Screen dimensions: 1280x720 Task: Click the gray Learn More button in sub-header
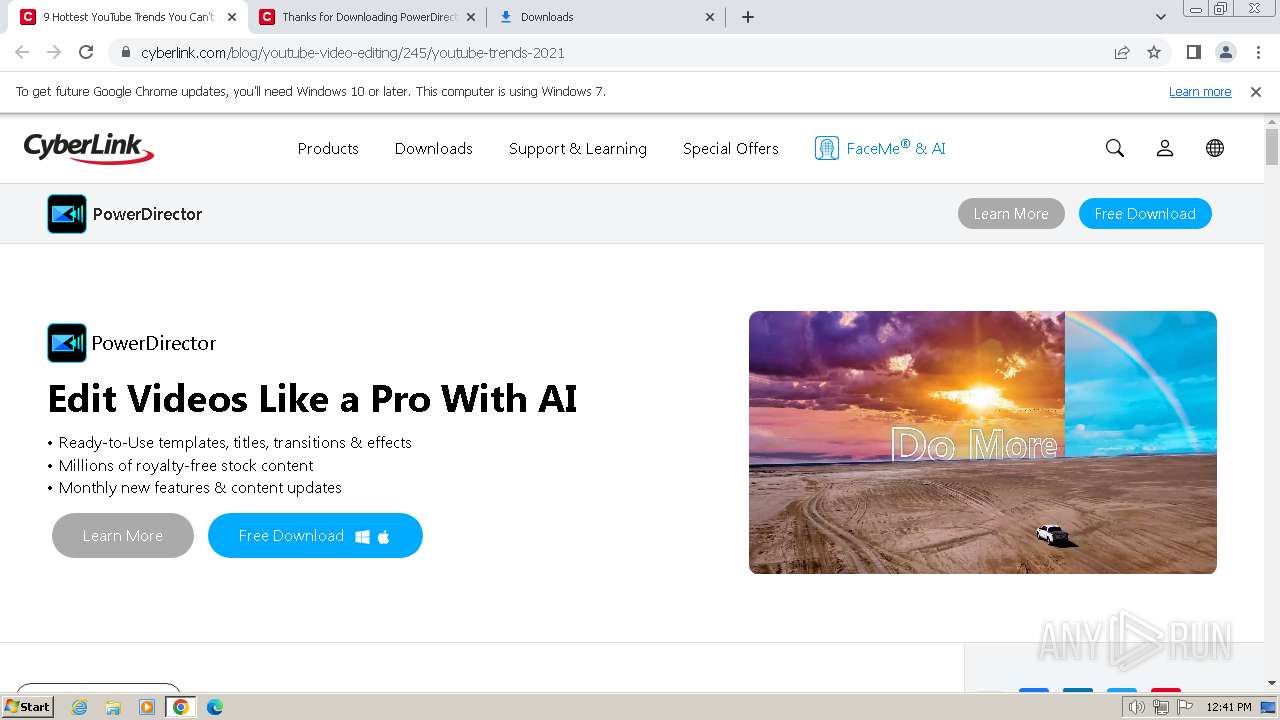[x=1011, y=214]
